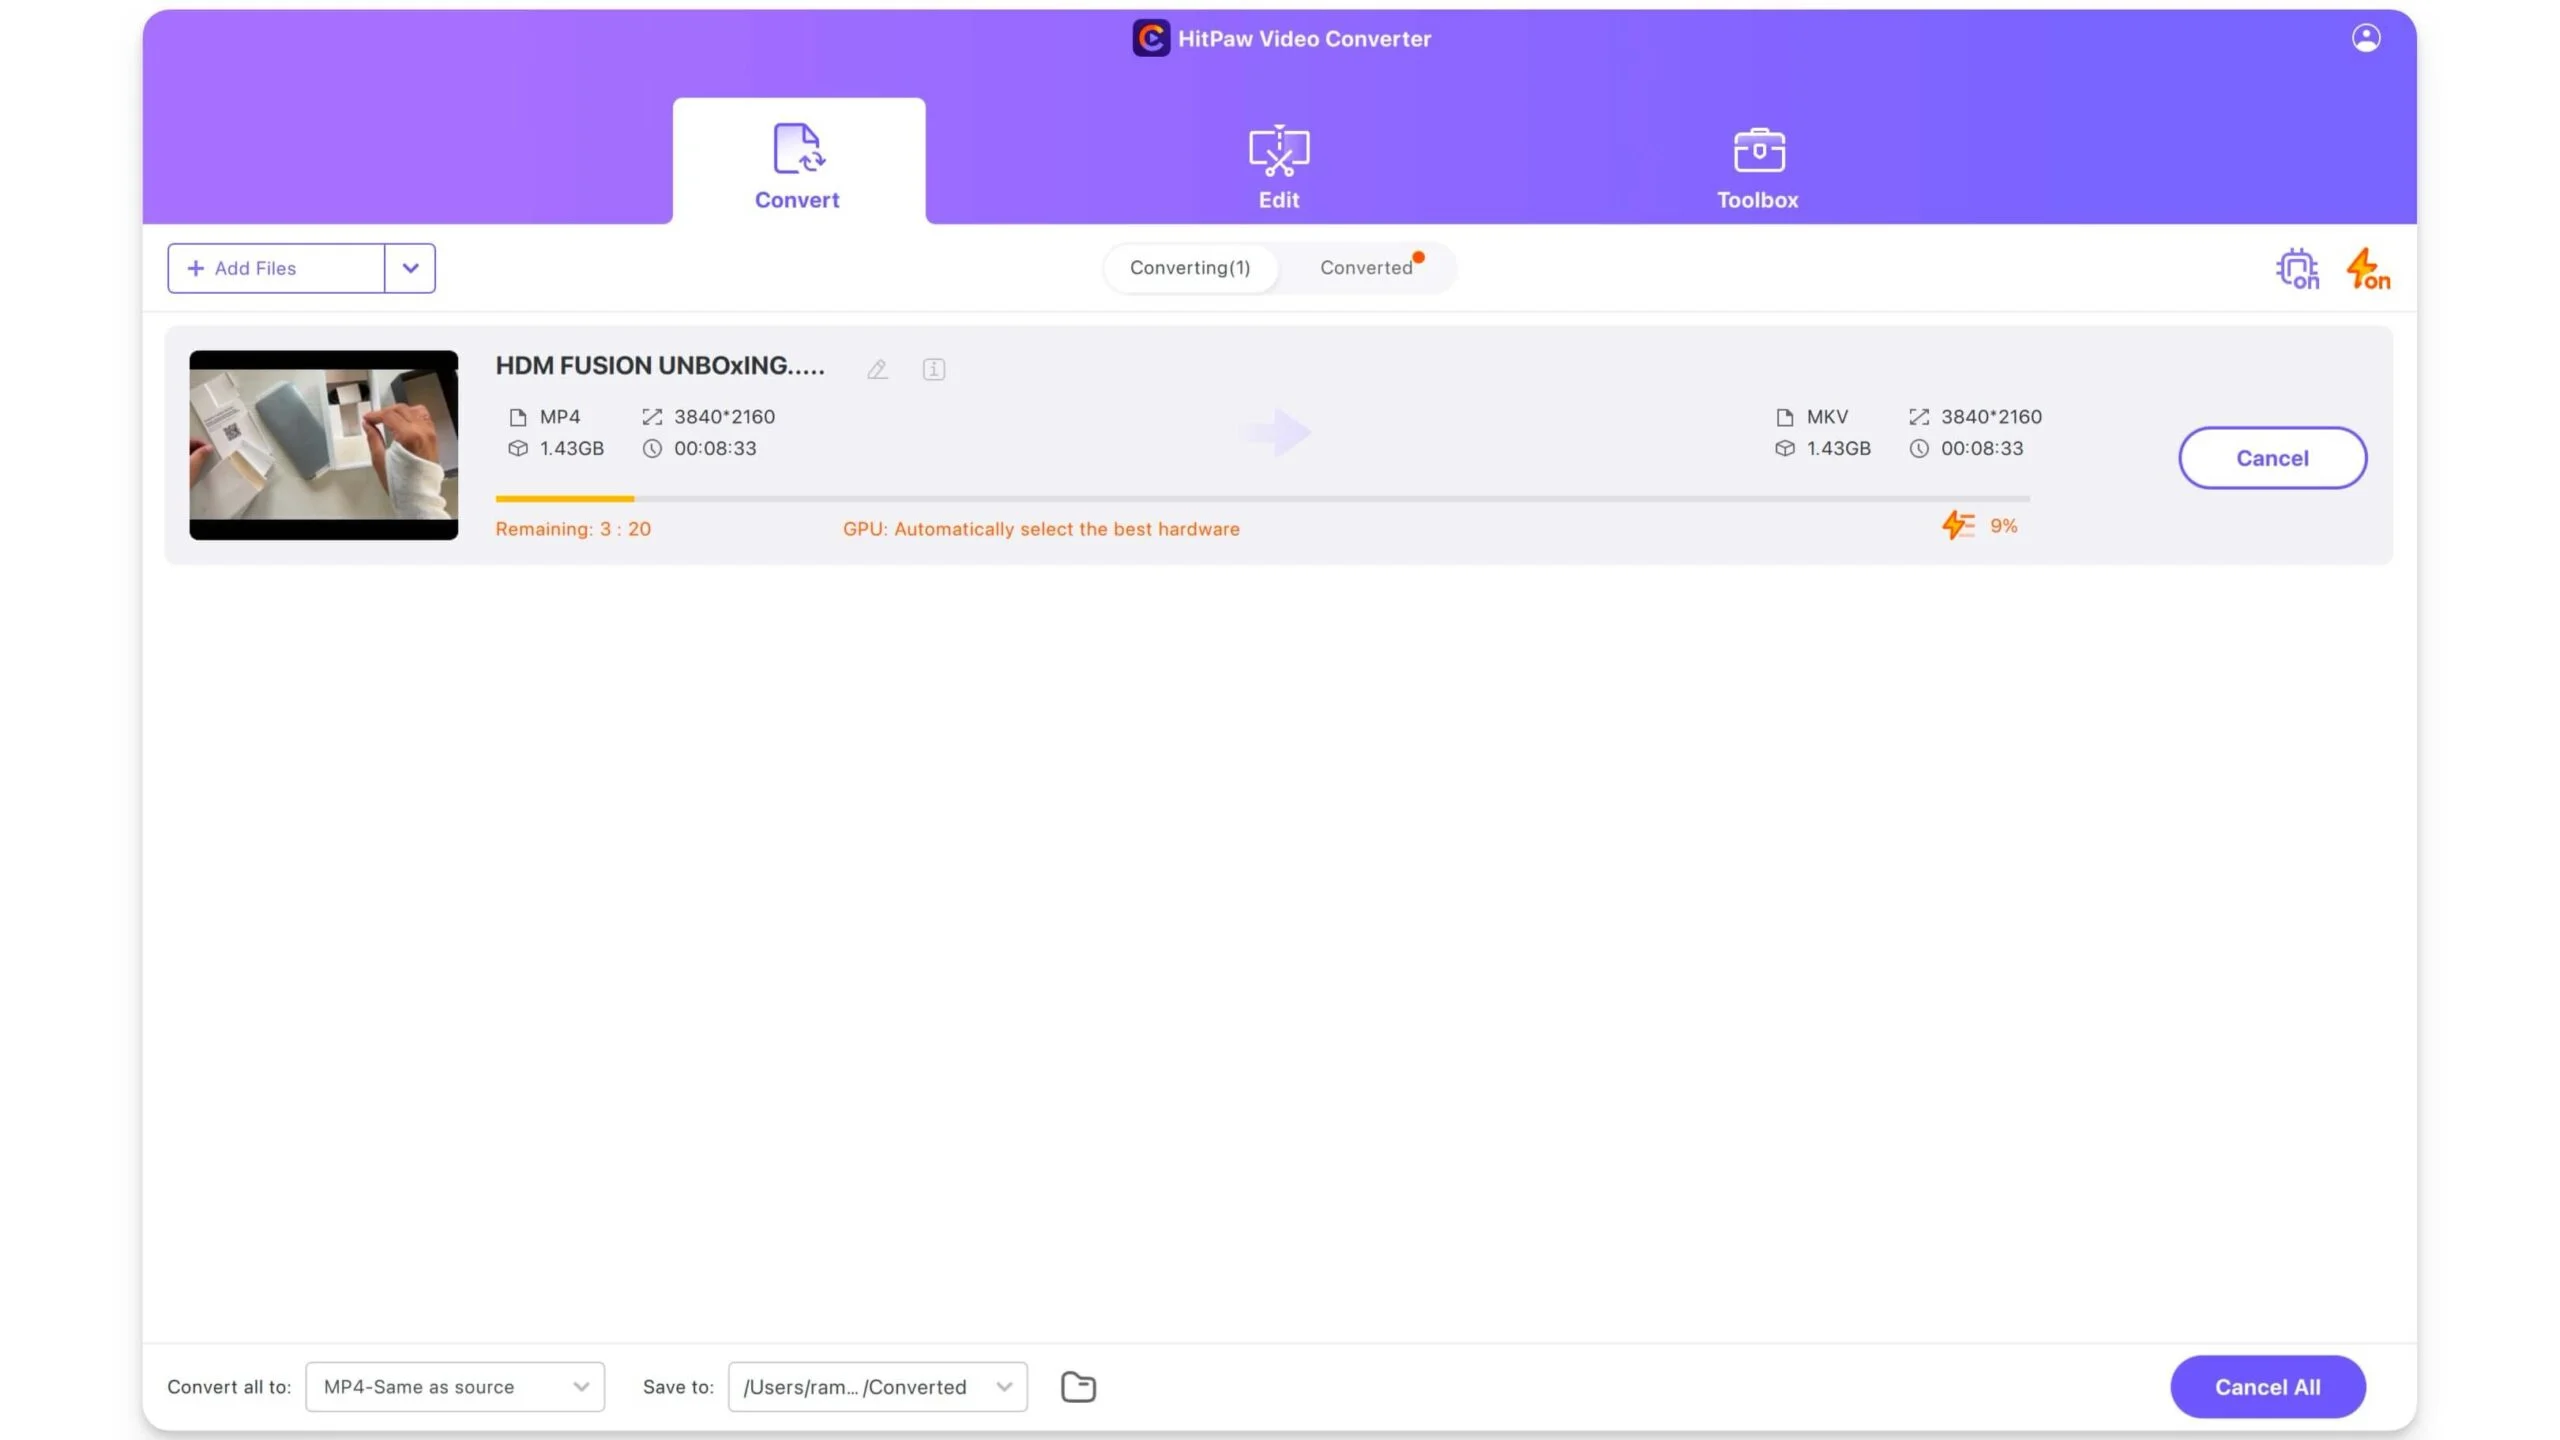
Task: Open Convert all to format dropdown
Action: (455, 1387)
